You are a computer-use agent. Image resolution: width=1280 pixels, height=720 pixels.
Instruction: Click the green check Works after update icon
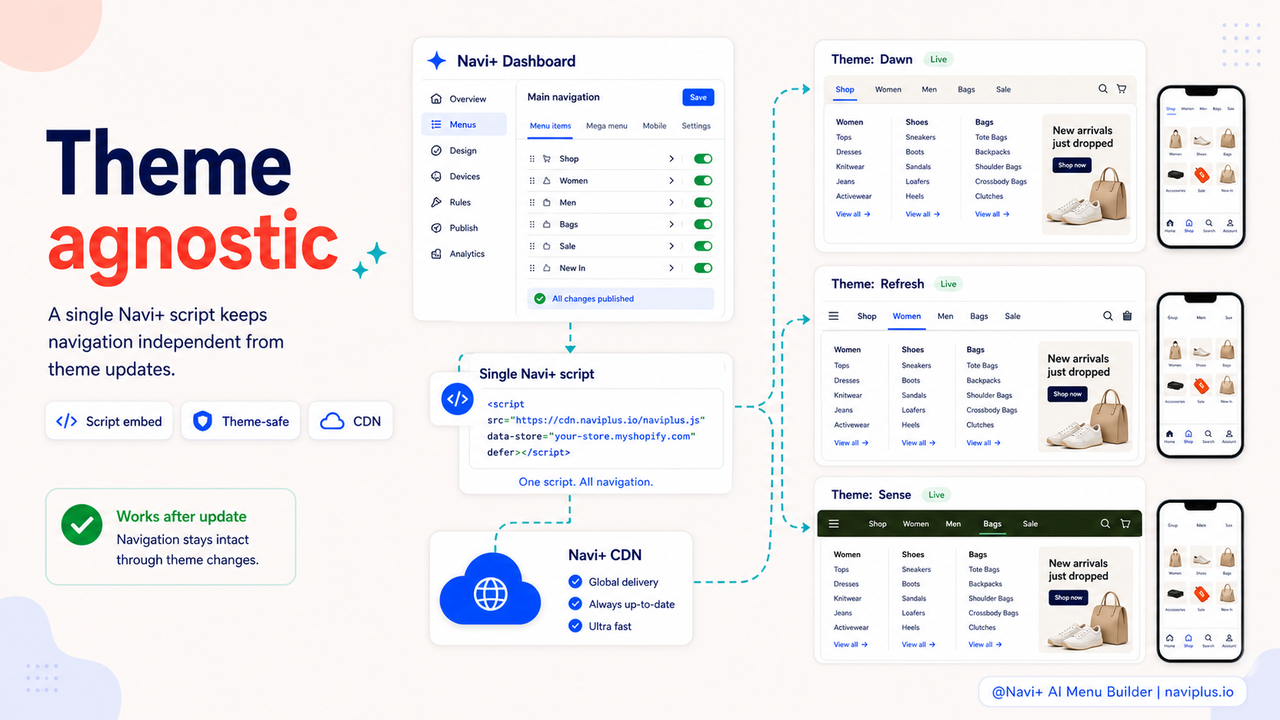[82, 525]
